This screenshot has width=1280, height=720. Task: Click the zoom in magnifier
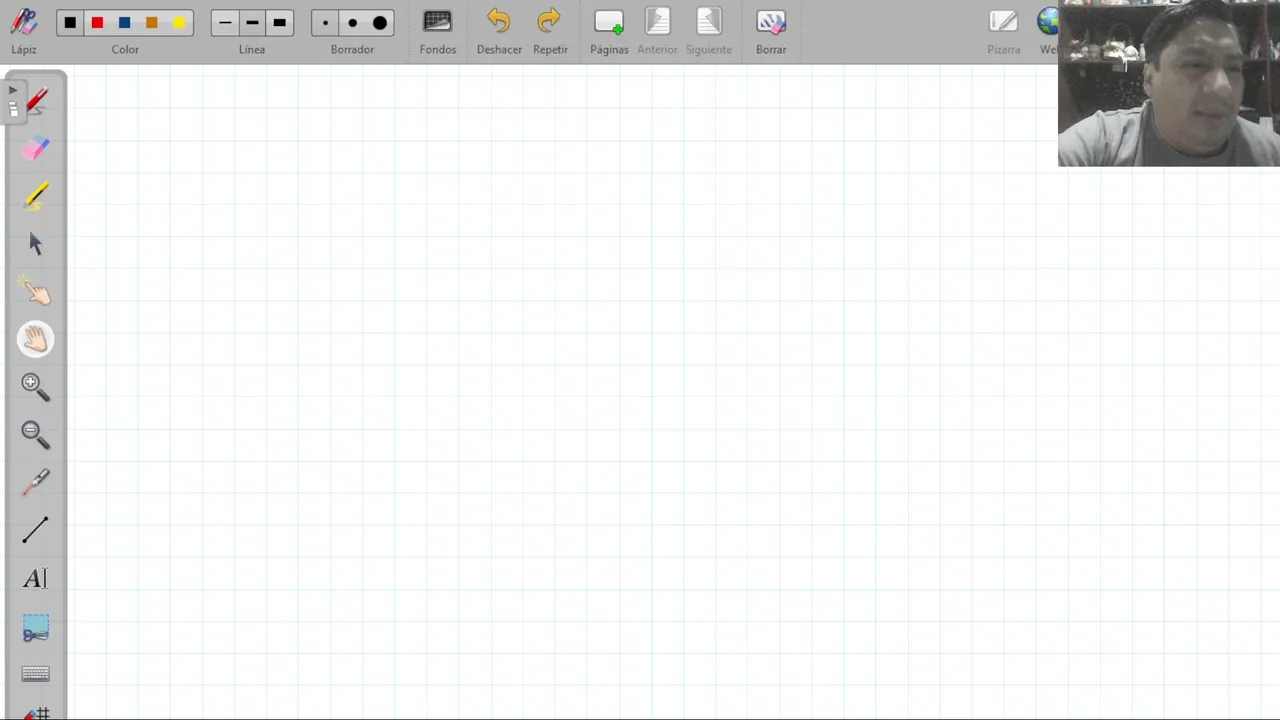point(35,387)
